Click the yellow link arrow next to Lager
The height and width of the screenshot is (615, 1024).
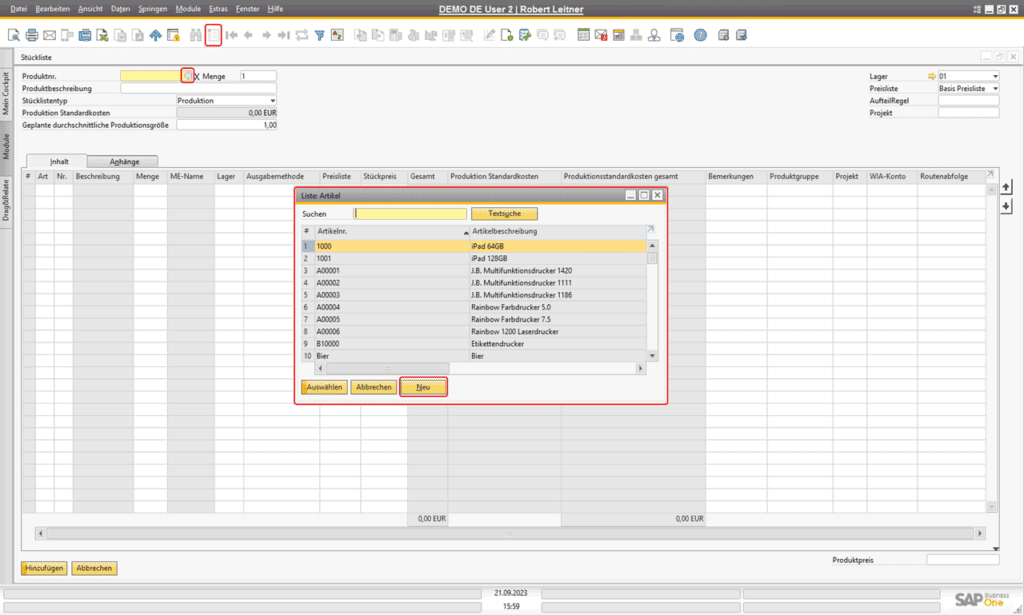pos(931,76)
